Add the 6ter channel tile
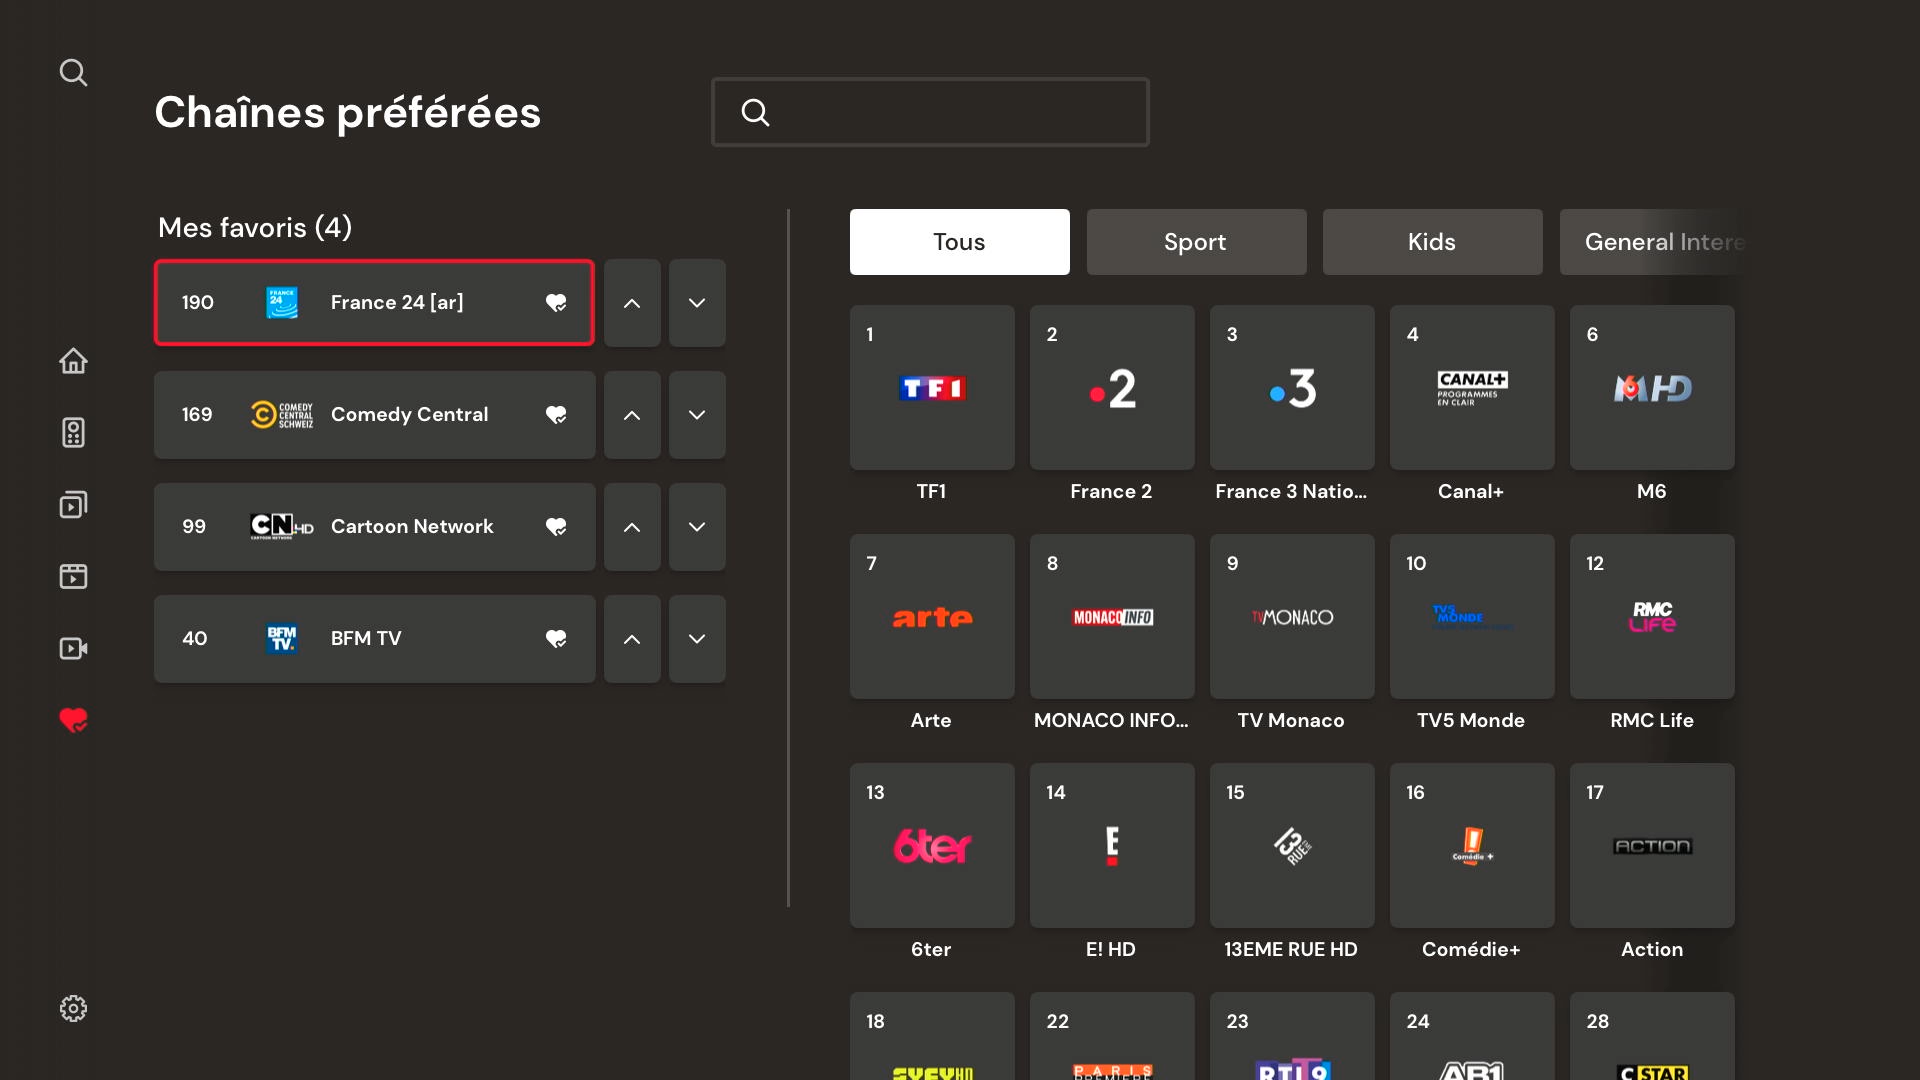 click(932, 846)
